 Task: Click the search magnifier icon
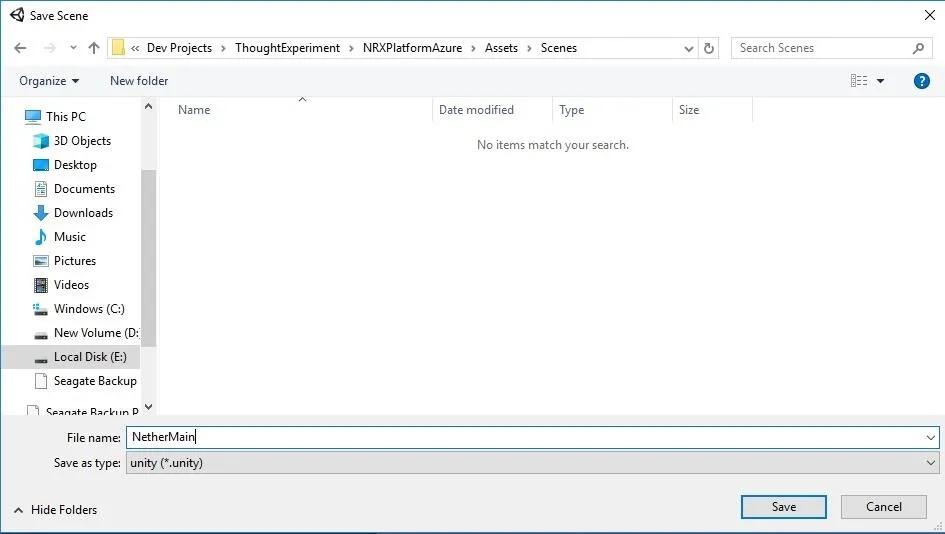coord(919,48)
